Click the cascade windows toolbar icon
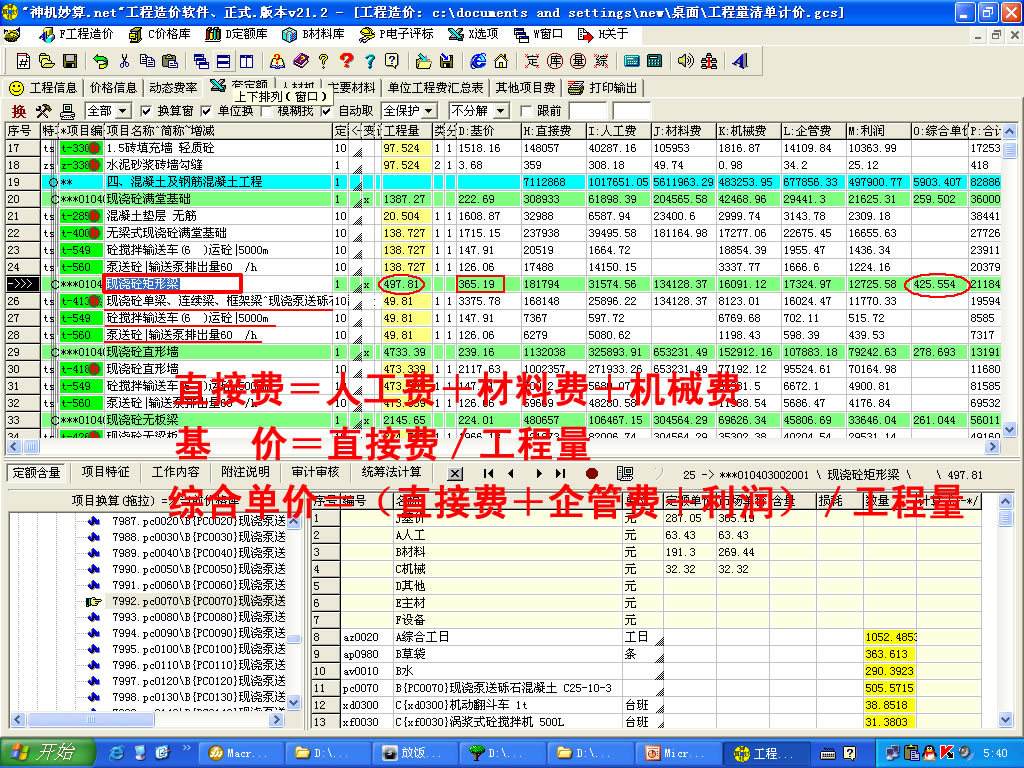This screenshot has height=768, width=1024. pyautogui.click(x=201, y=61)
